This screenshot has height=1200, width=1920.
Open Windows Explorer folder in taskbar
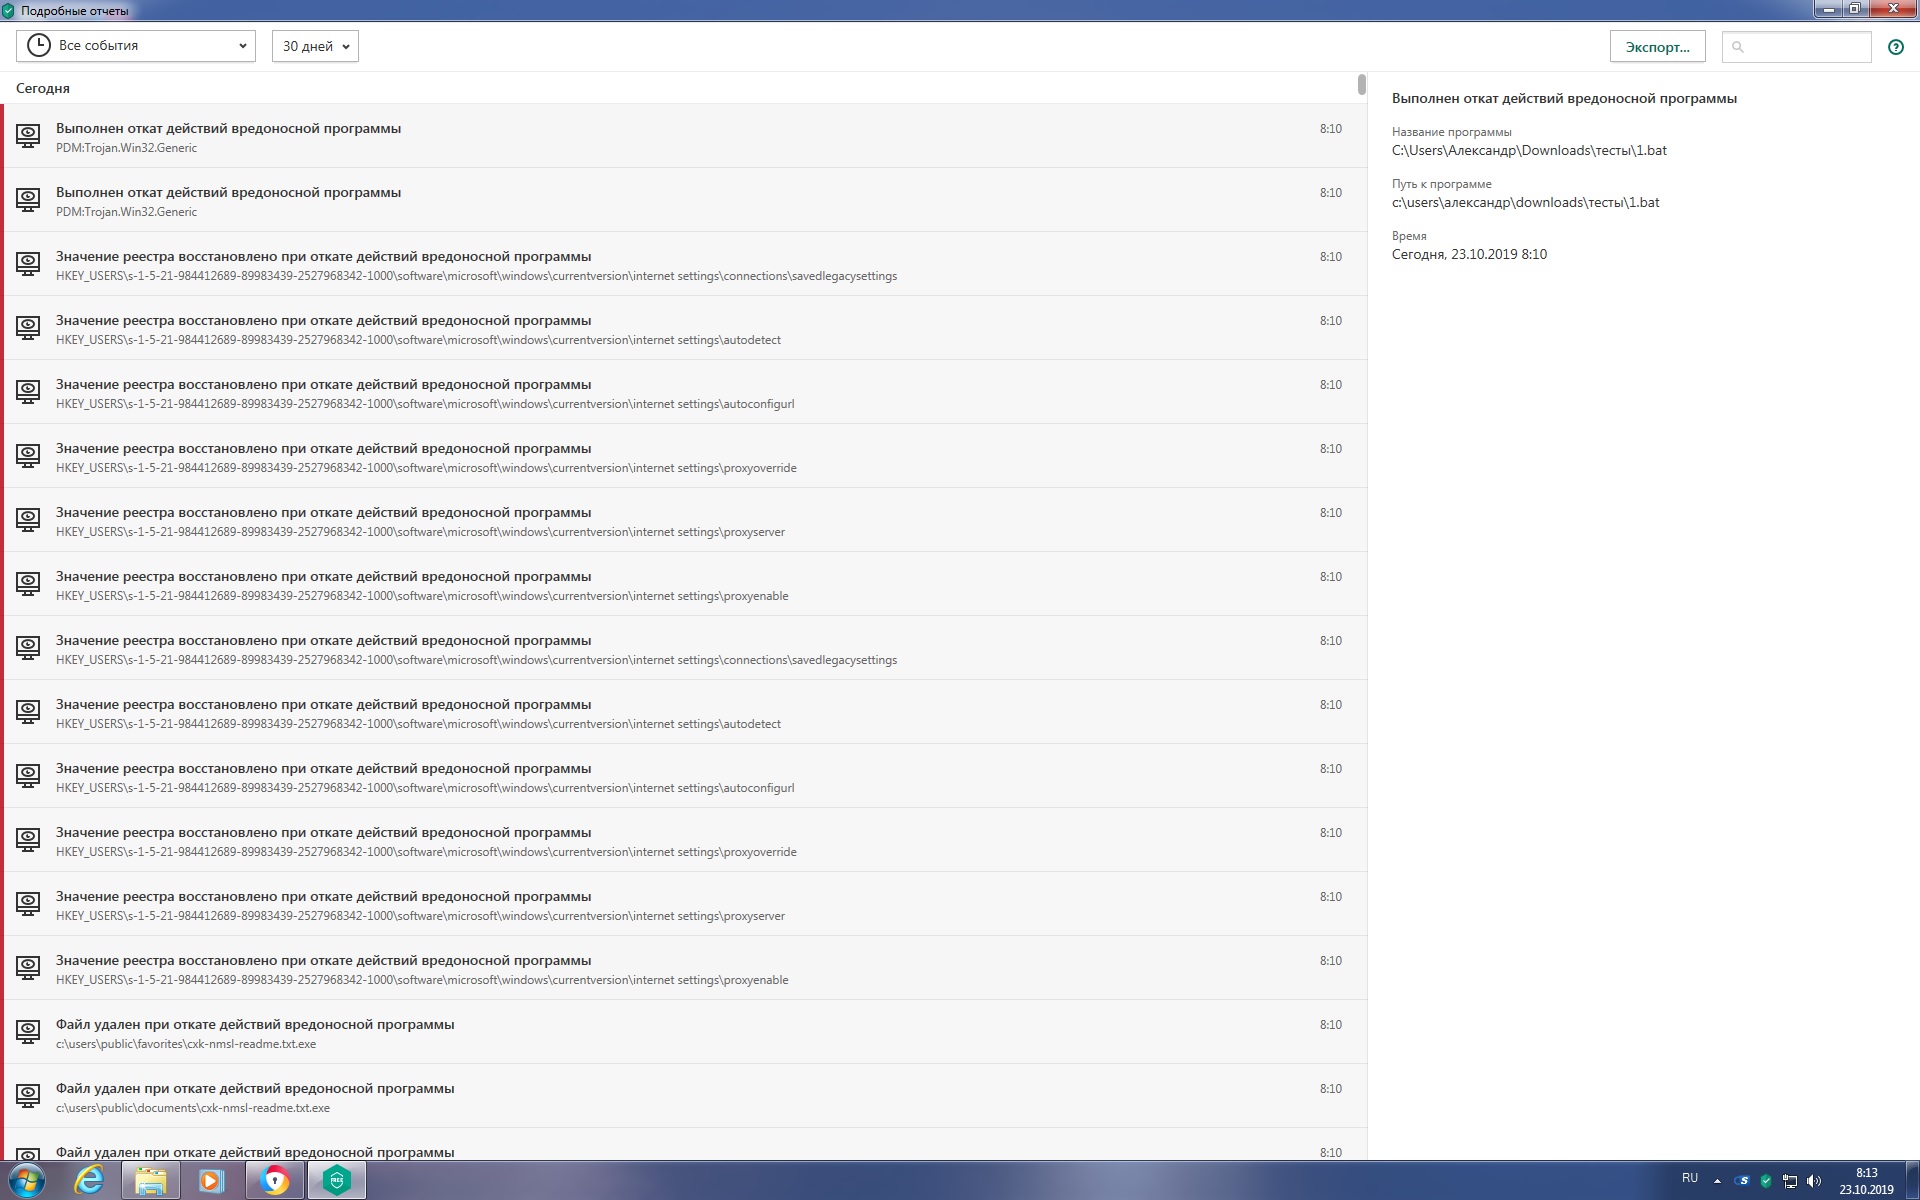click(150, 1180)
